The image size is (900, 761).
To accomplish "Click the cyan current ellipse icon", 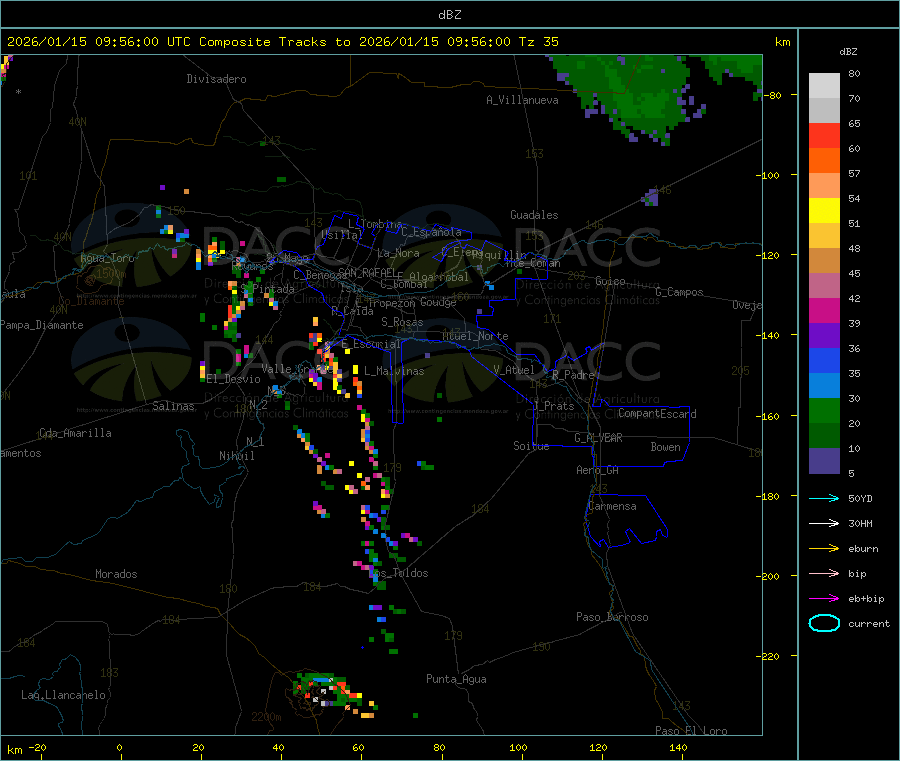I will point(824,623).
